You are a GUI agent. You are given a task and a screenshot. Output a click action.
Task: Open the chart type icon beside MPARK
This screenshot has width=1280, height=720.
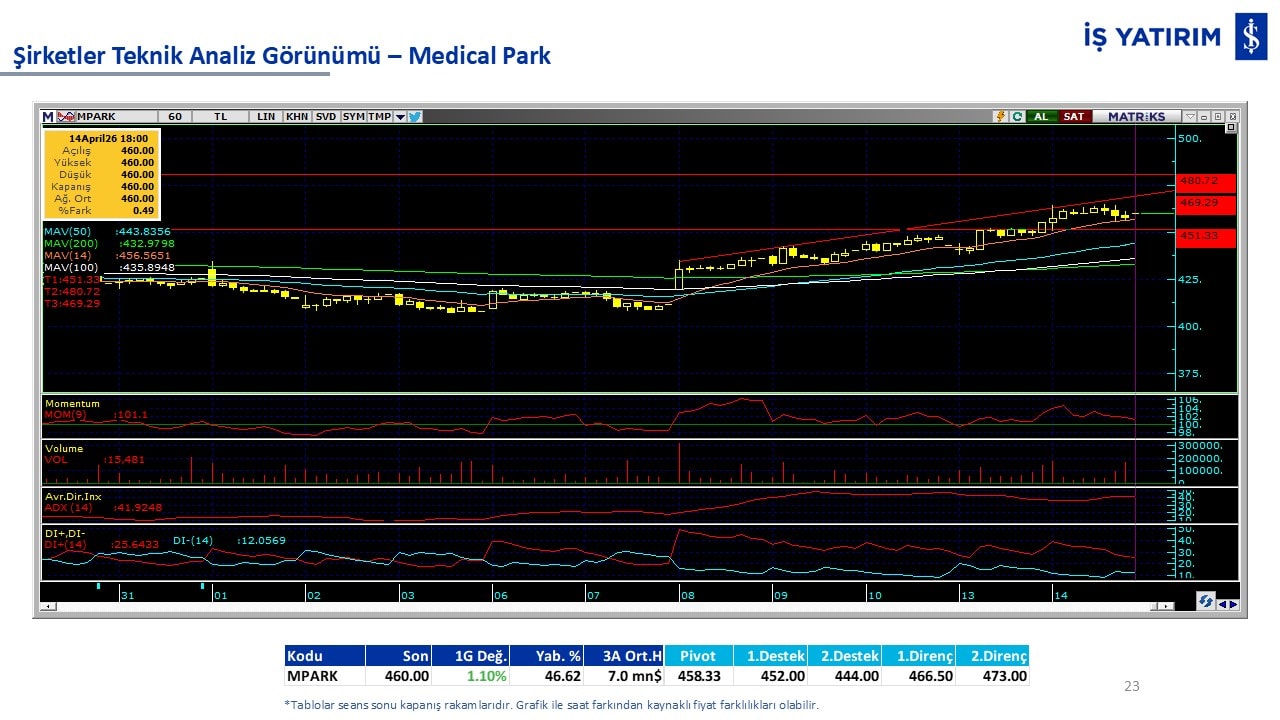pos(67,117)
